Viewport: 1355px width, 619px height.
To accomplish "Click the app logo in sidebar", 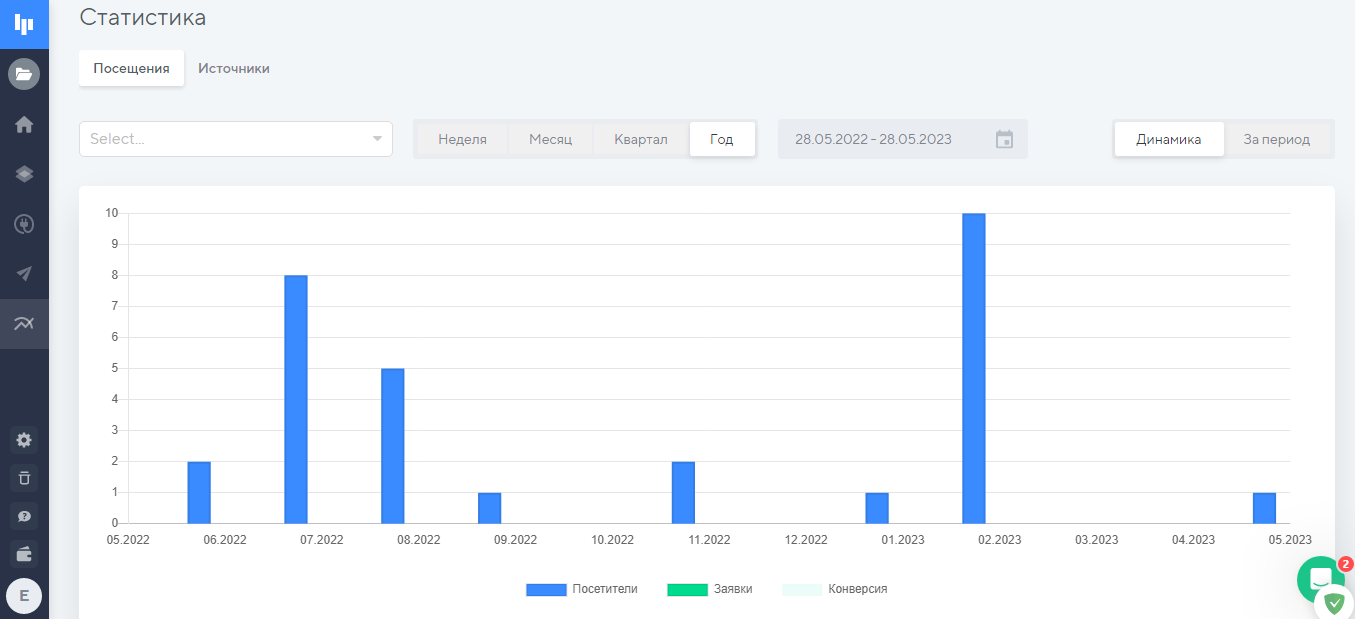I will [x=24, y=24].
